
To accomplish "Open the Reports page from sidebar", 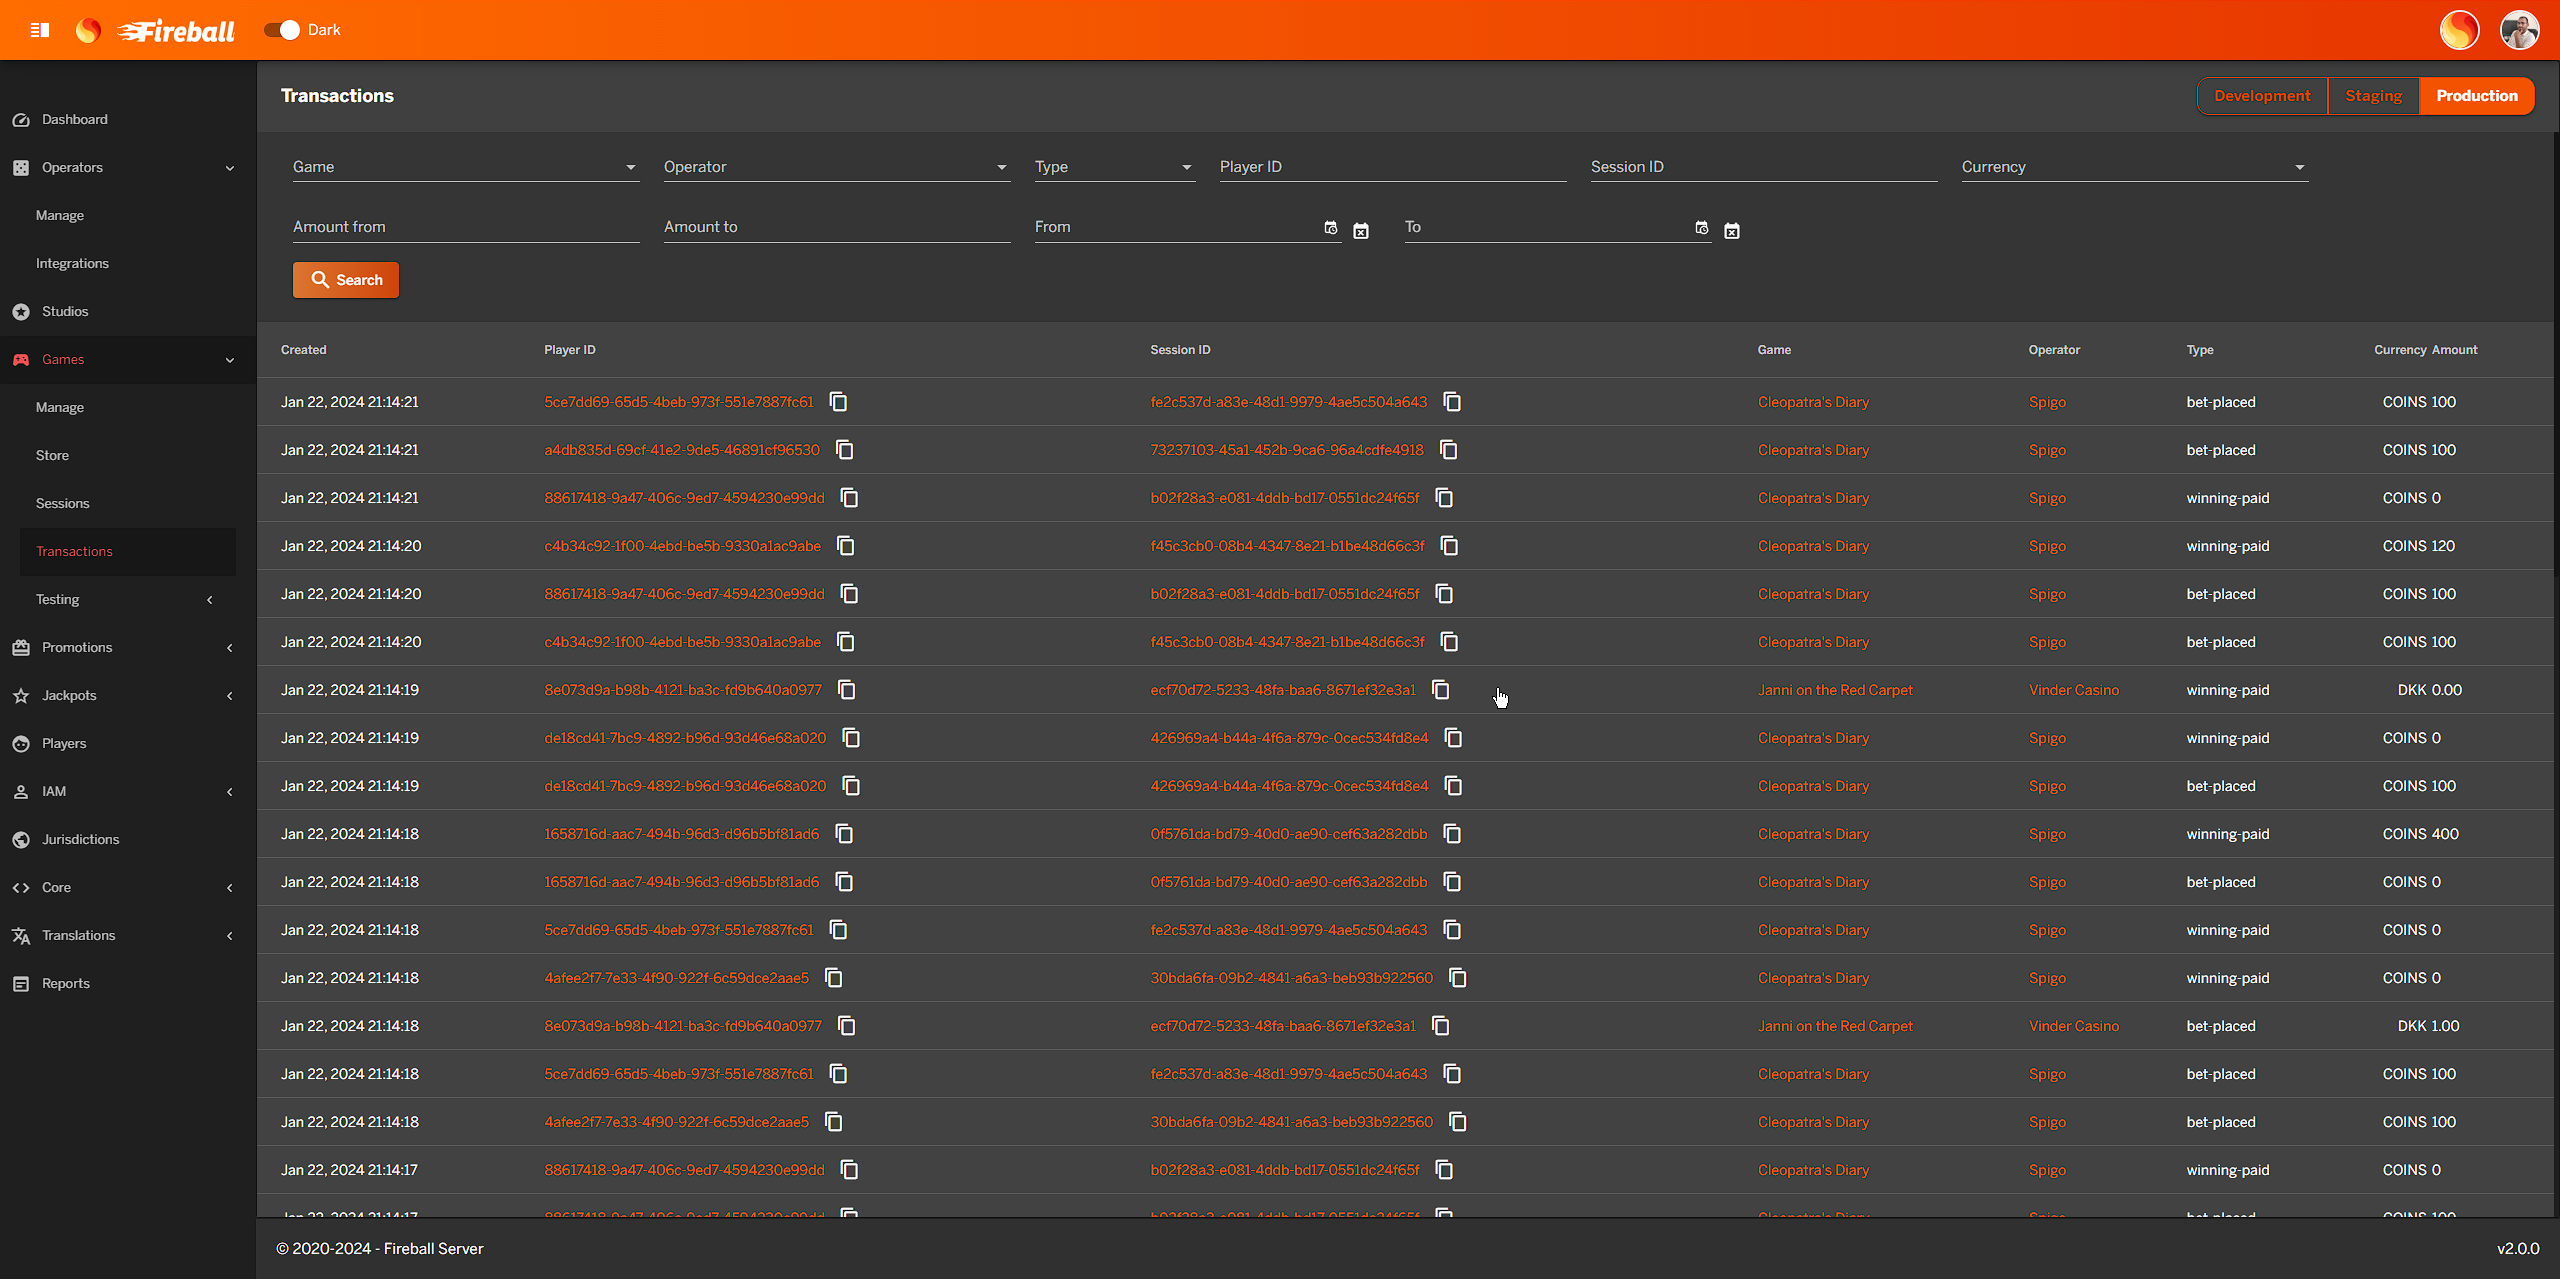I will pos(66,983).
